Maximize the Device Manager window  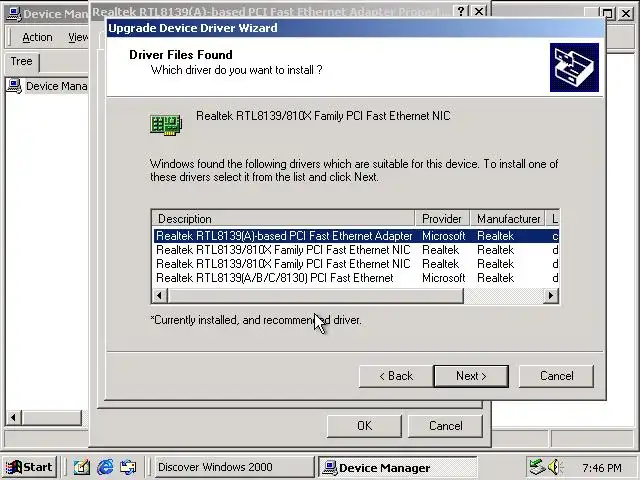click(x=607, y=13)
